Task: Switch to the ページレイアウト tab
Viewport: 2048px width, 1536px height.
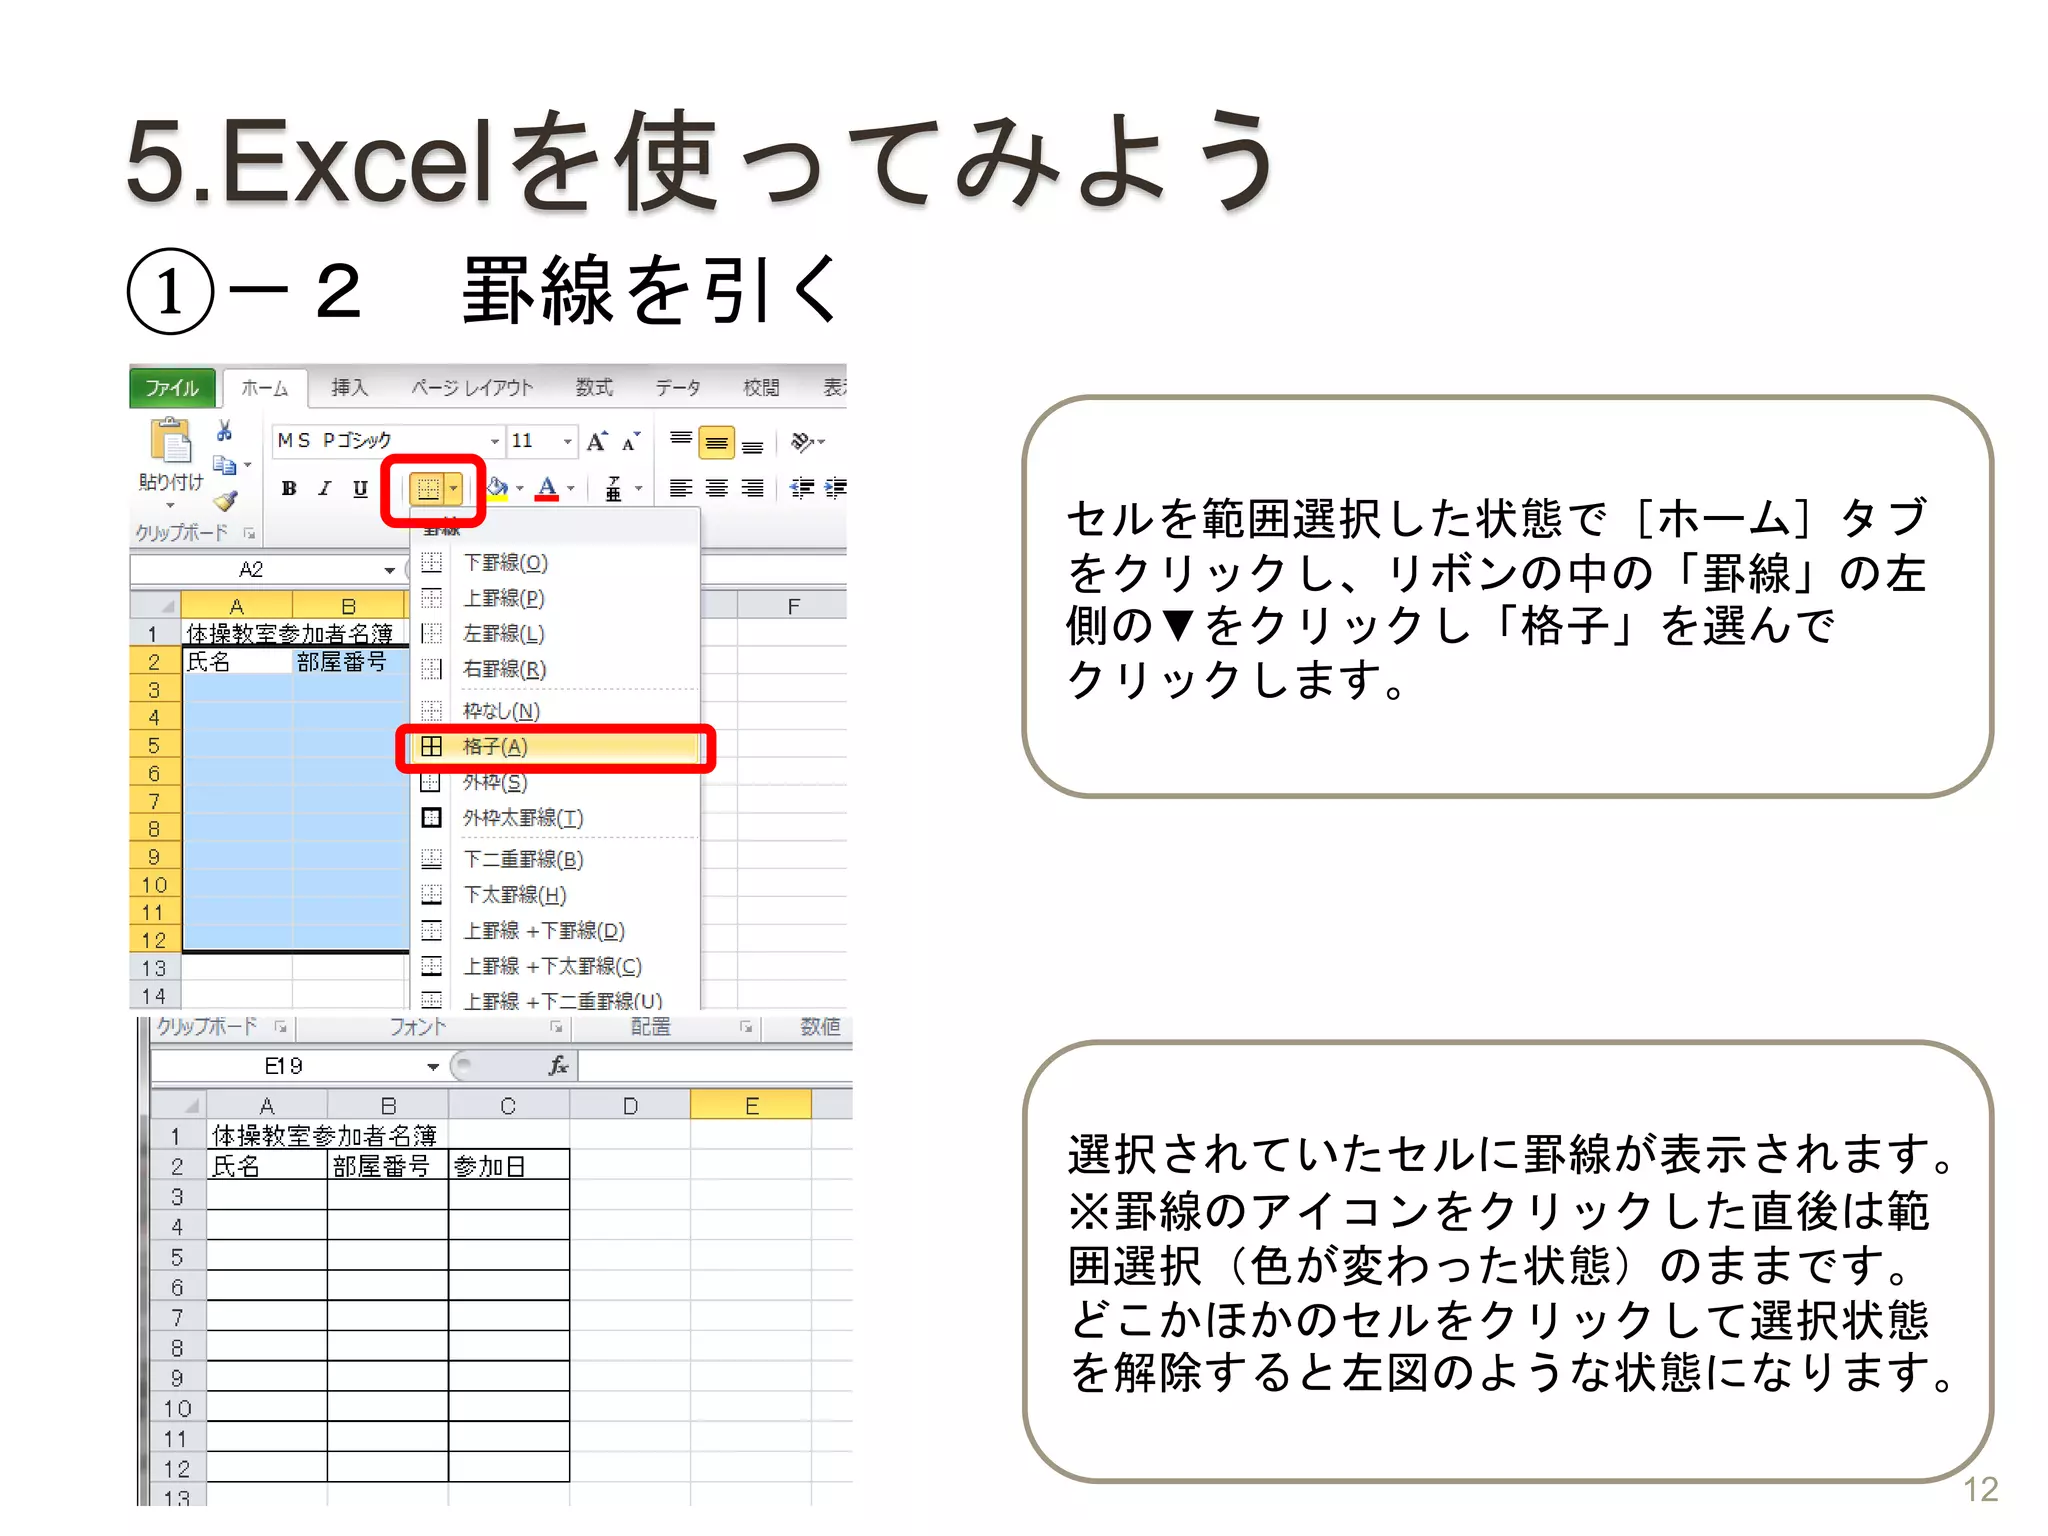Action: coord(472,388)
